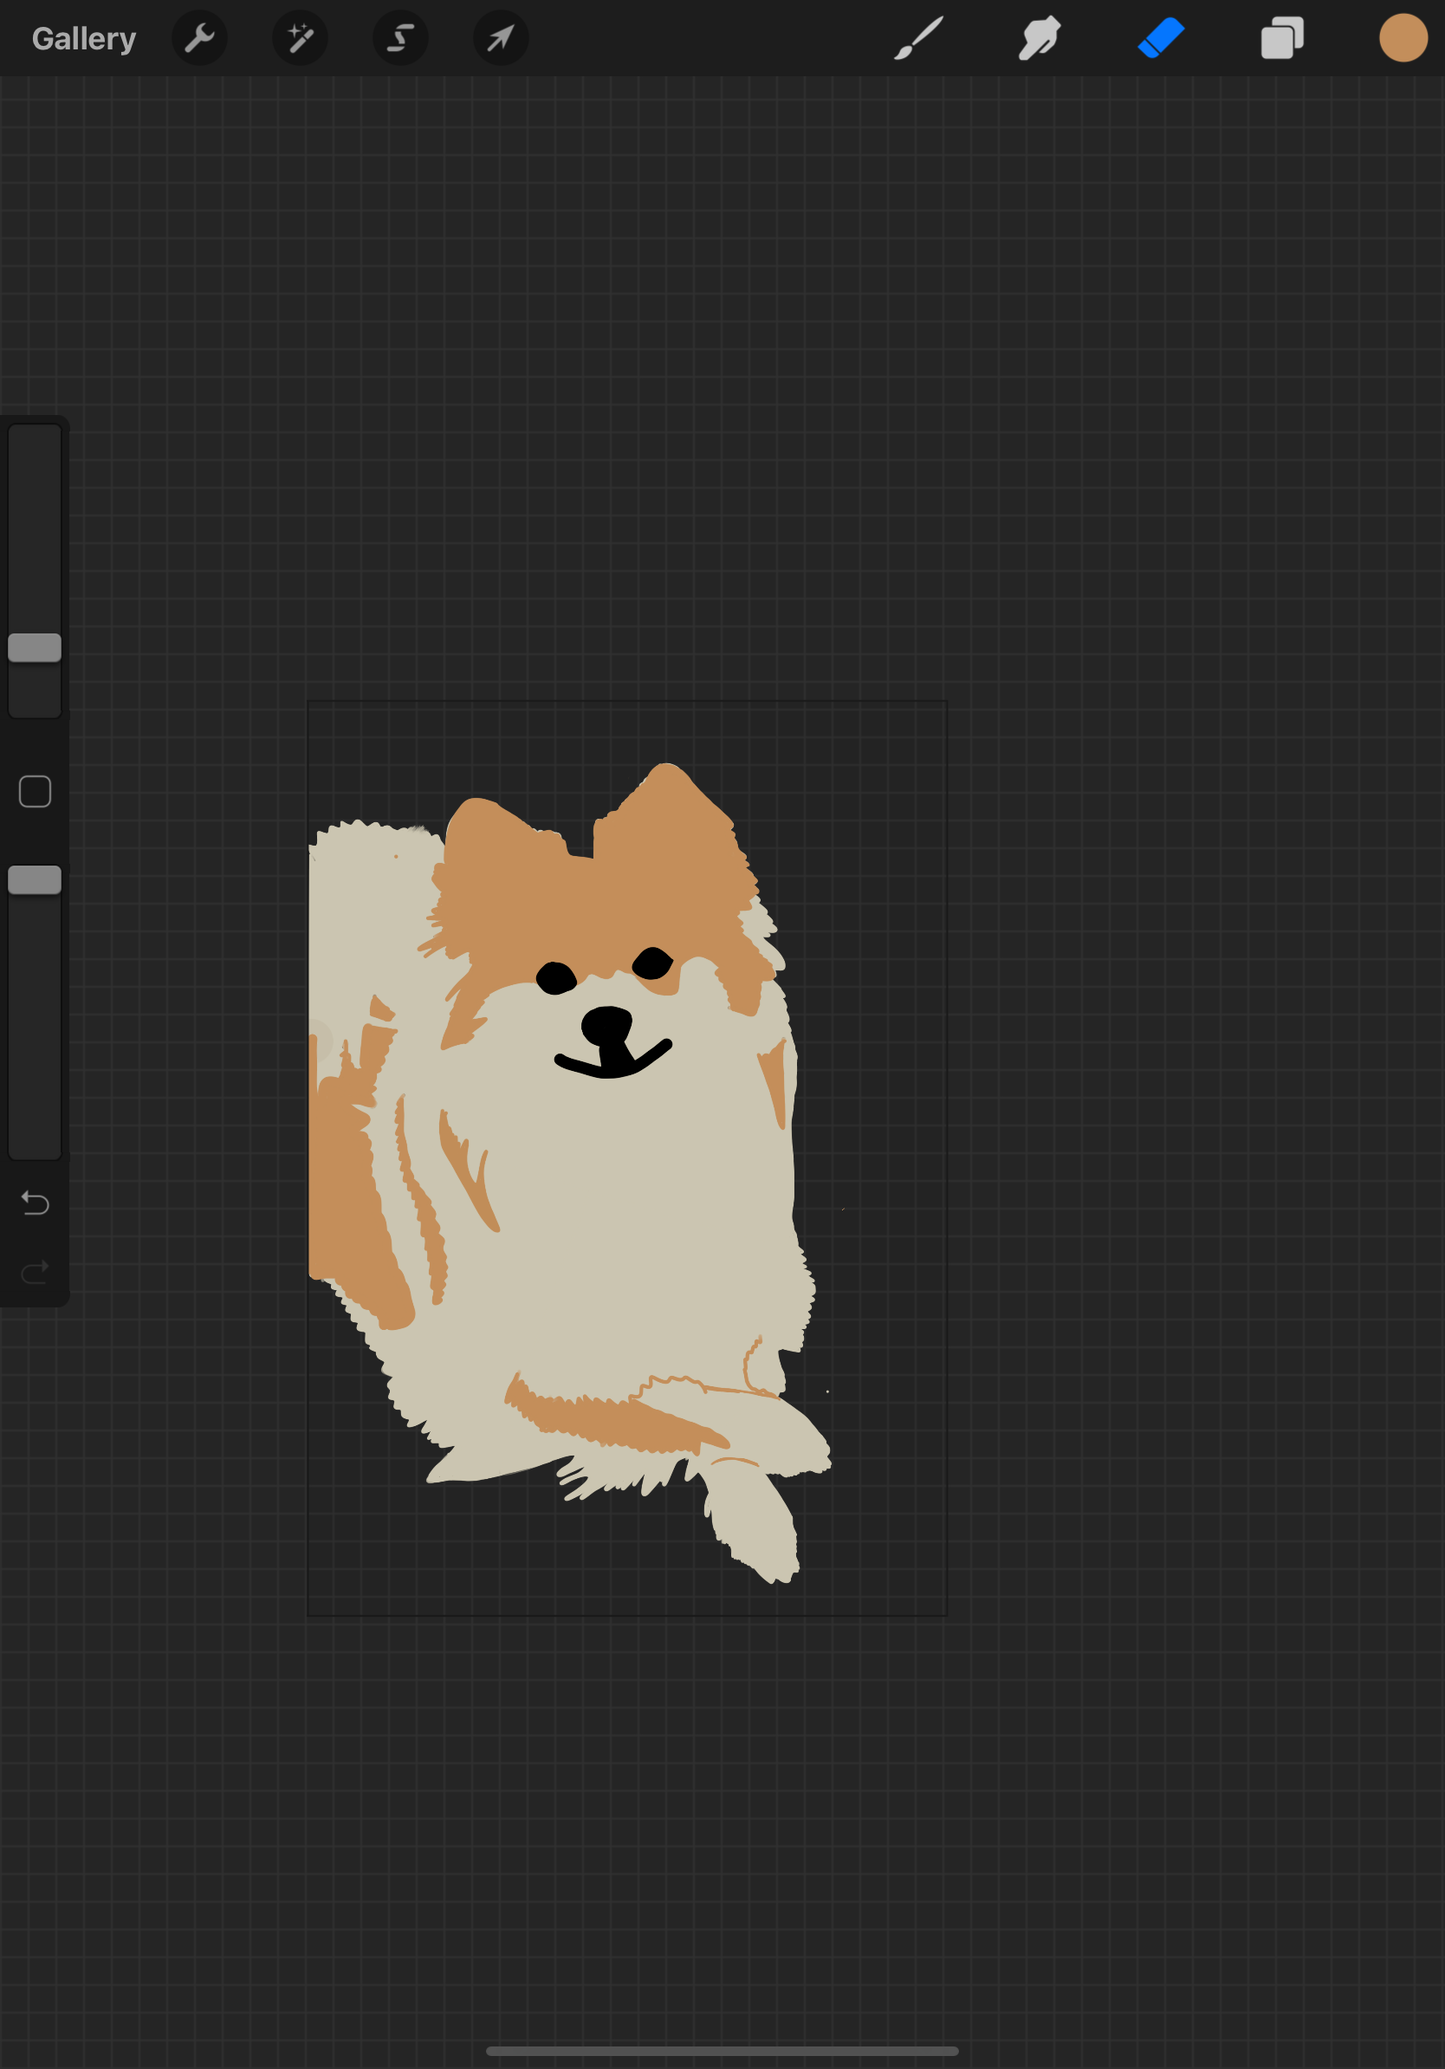Tap the home indicator bar
Screen dimensions: 1445x2069
point(722,2050)
